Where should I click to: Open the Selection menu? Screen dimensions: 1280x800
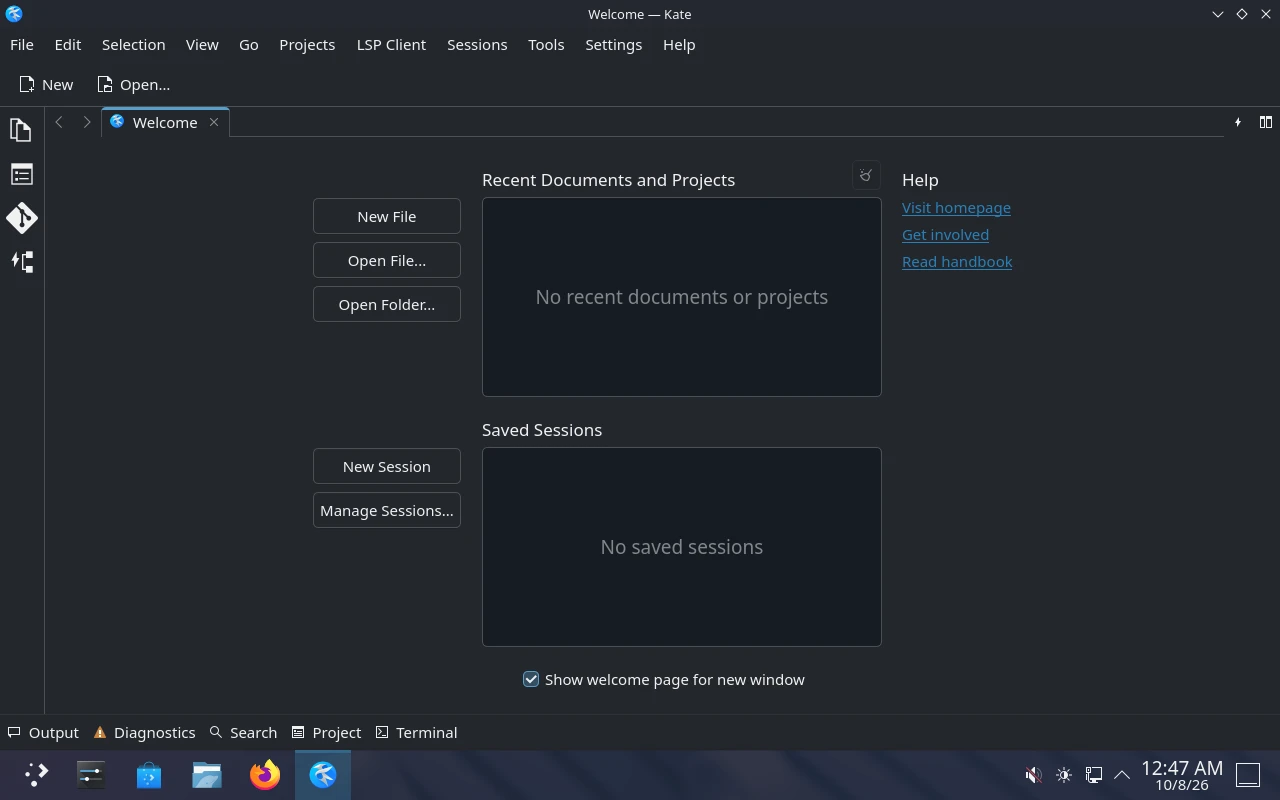[x=133, y=45]
